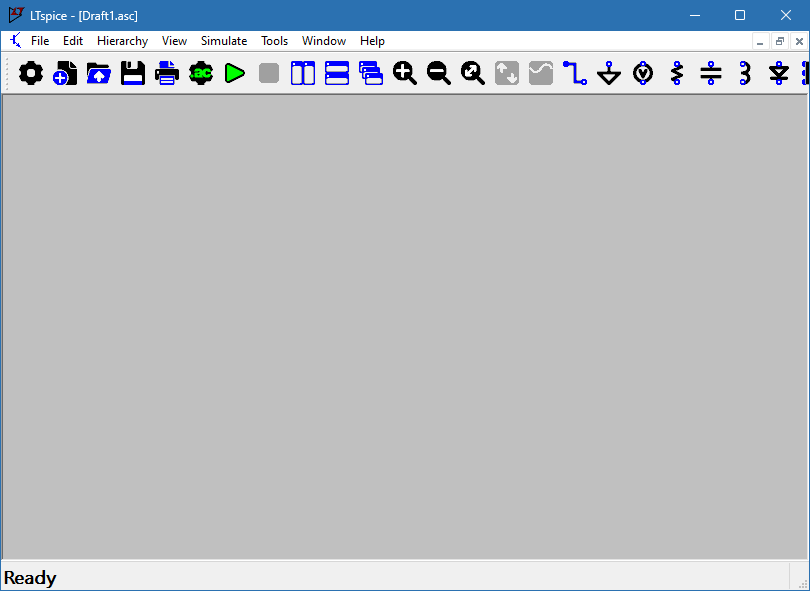The image size is (810, 591).
Task: Place a diode component
Action: pos(778,73)
